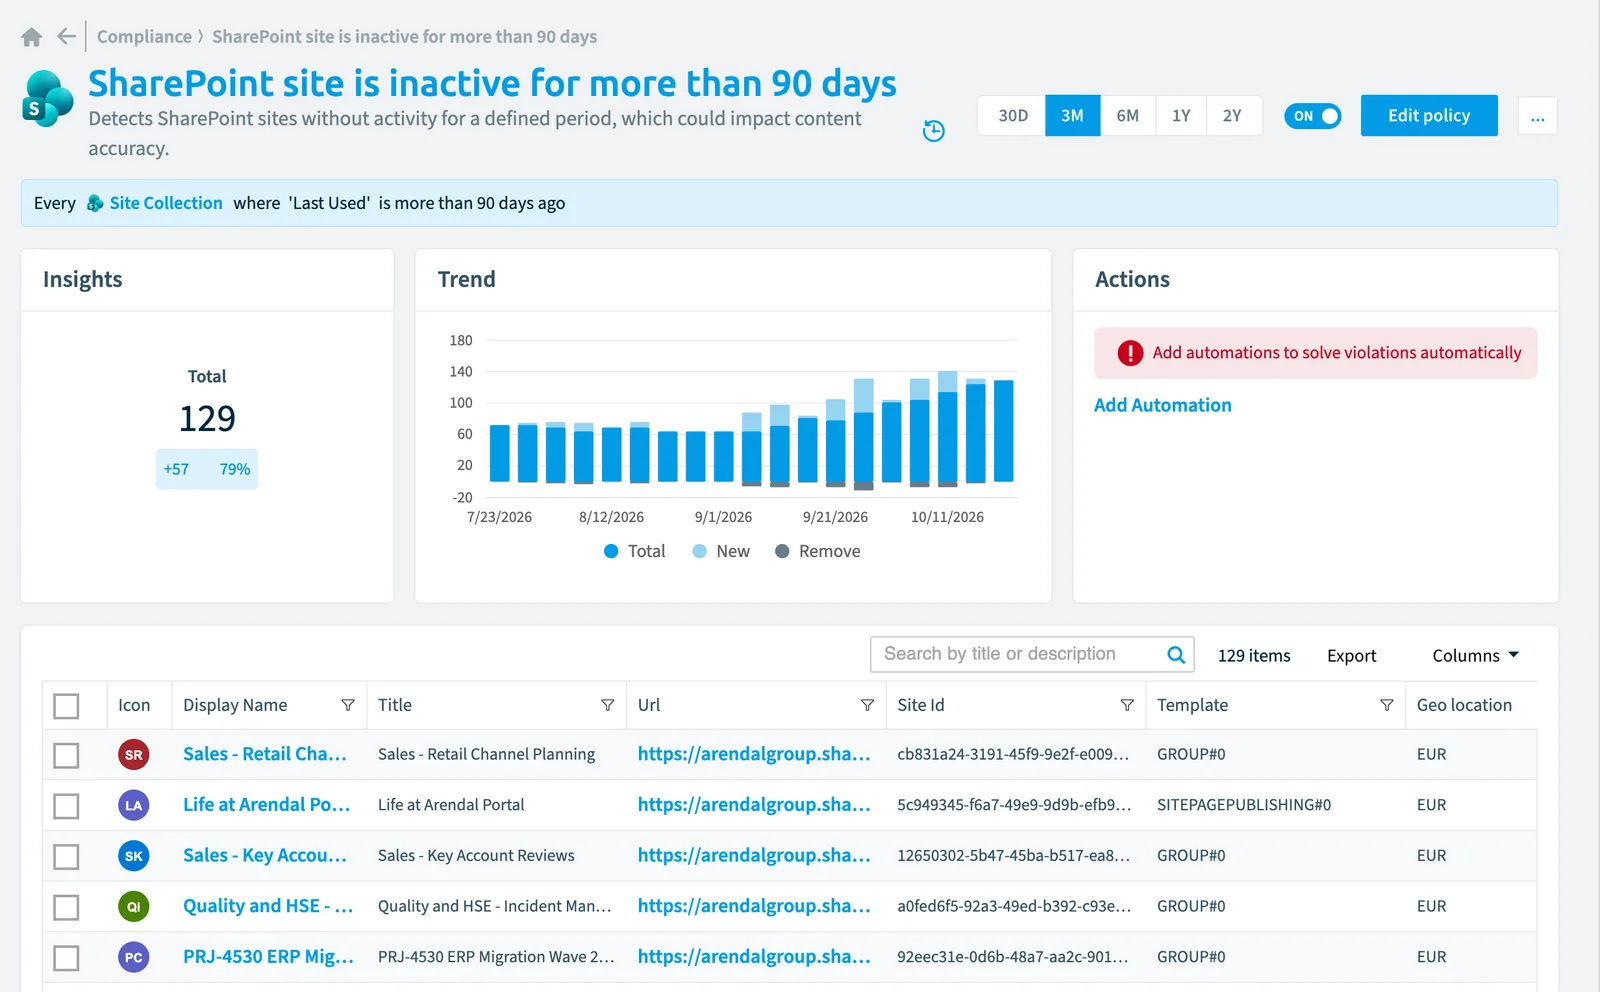The height and width of the screenshot is (992, 1600).
Task: Pick the 1Y time range
Action: coord(1181,116)
